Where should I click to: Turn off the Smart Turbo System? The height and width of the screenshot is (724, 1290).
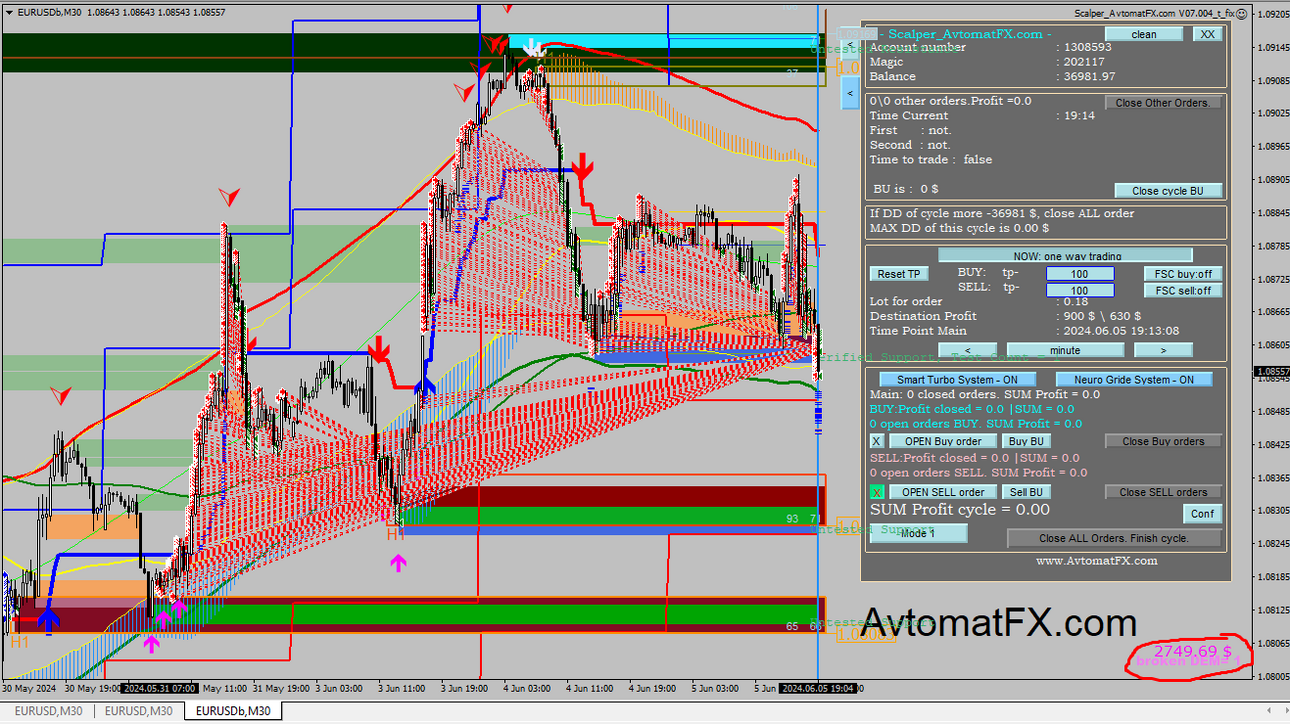tap(958, 380)
